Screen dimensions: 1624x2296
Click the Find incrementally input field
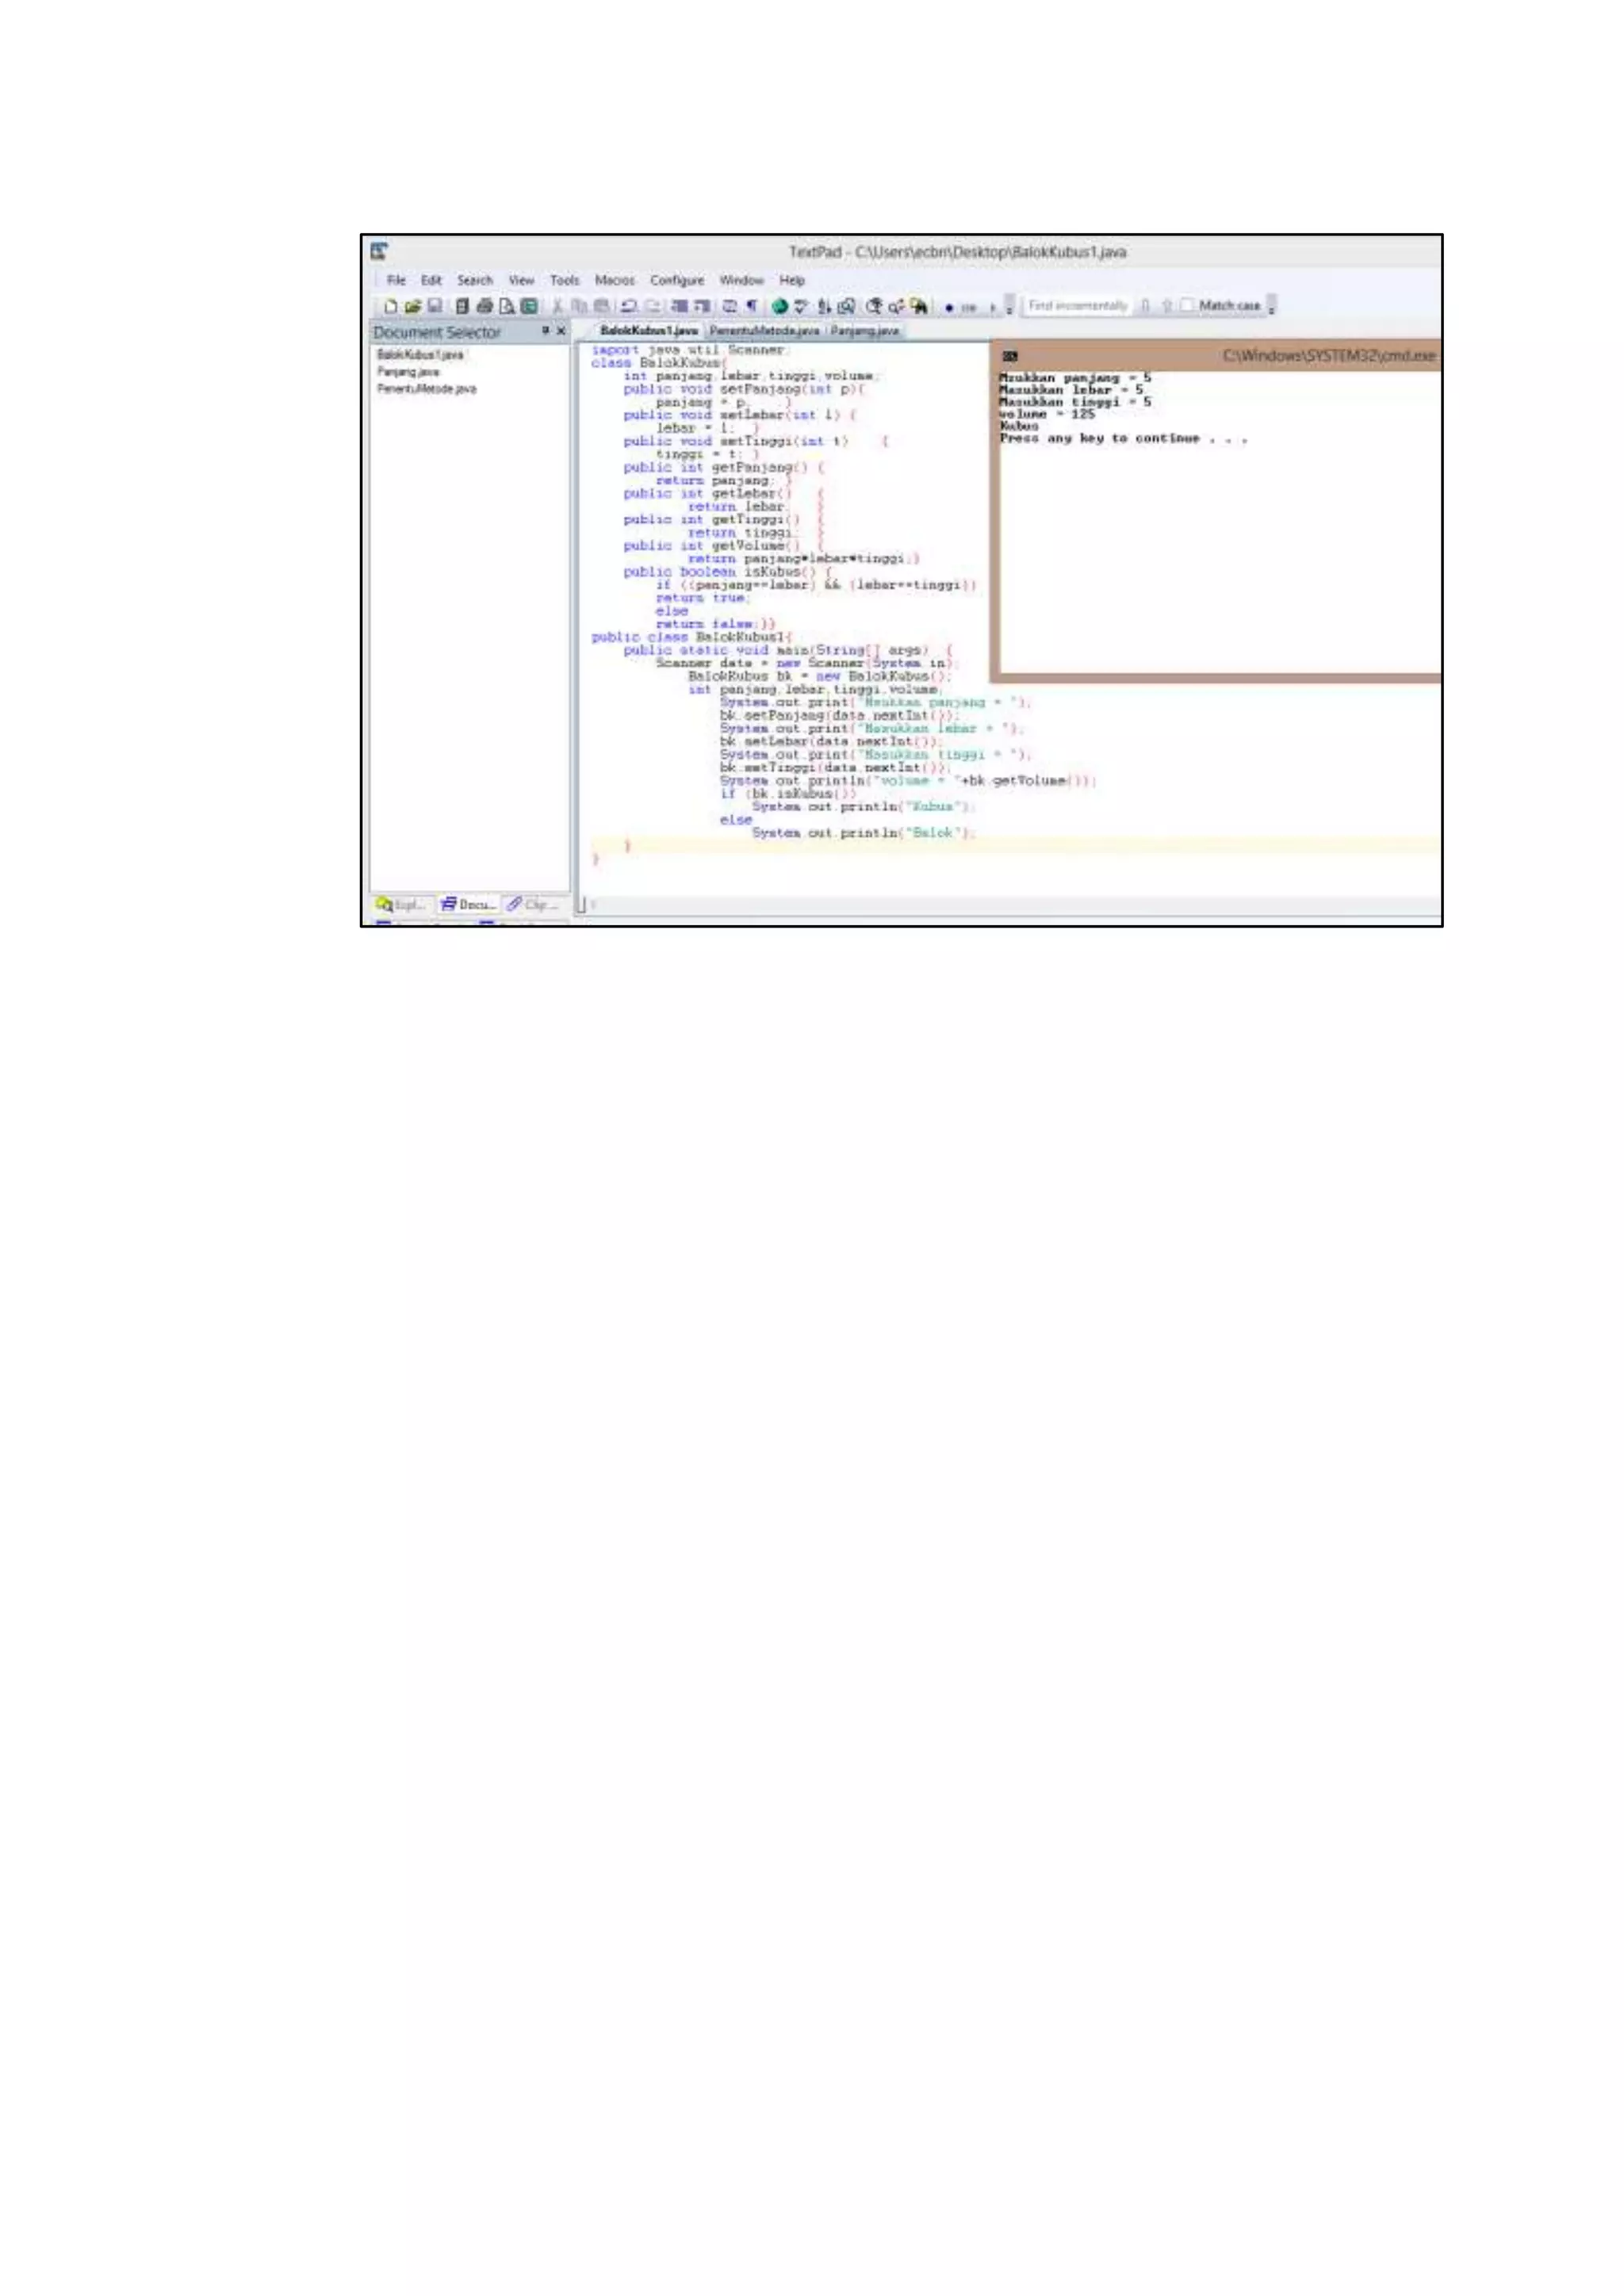[x=1077, y=306]
